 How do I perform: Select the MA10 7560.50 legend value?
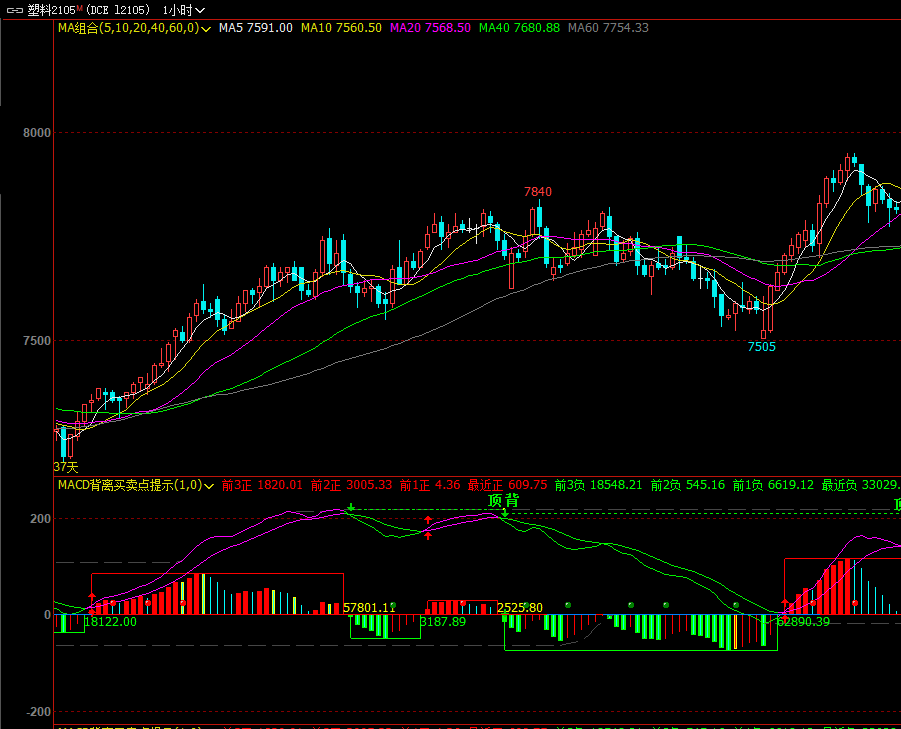pos(341,28)
